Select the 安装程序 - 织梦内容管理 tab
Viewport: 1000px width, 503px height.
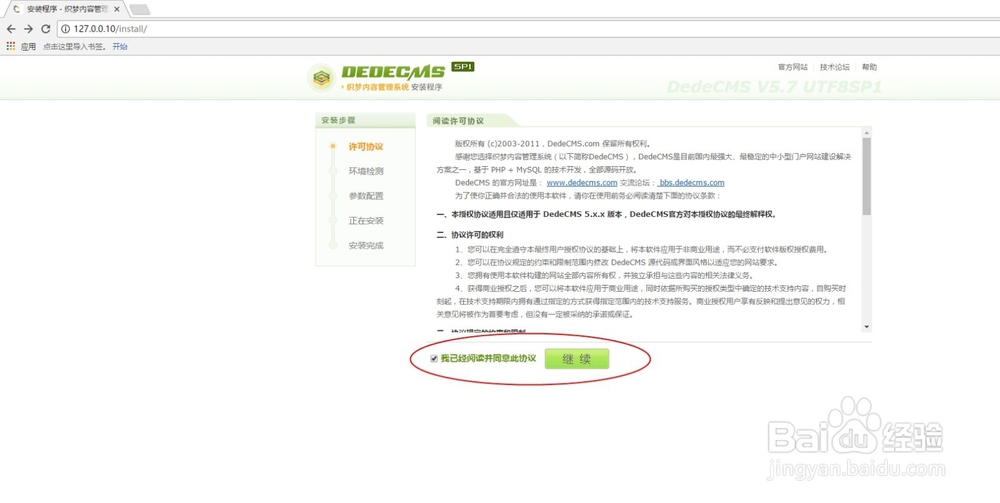click(64, 9)
